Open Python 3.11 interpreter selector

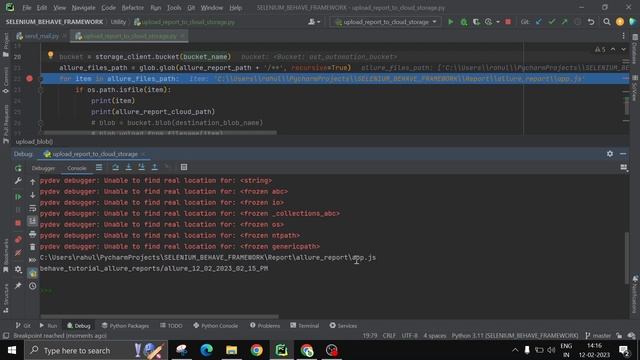click(x=515, y=336)
